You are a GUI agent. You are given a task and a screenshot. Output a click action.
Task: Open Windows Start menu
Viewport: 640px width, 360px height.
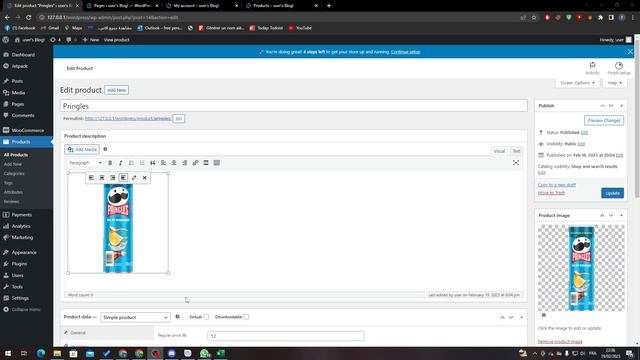[x=8, y=353]
